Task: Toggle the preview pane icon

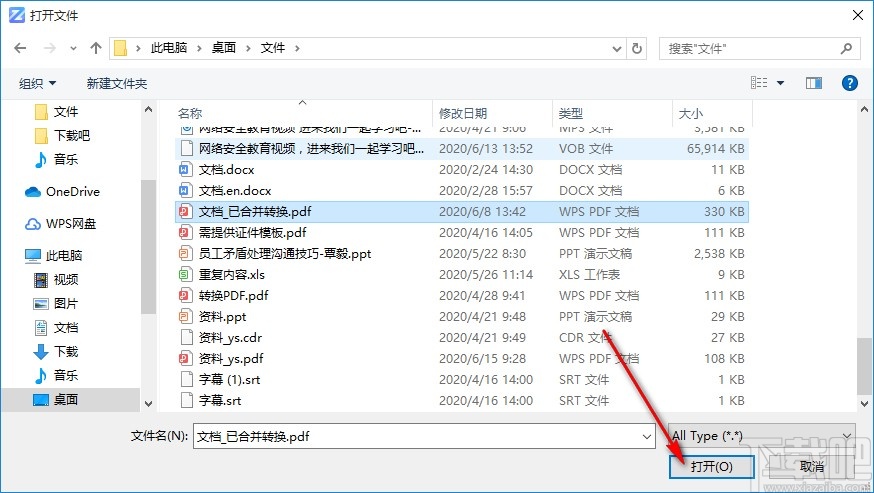Action: [814, 83]
